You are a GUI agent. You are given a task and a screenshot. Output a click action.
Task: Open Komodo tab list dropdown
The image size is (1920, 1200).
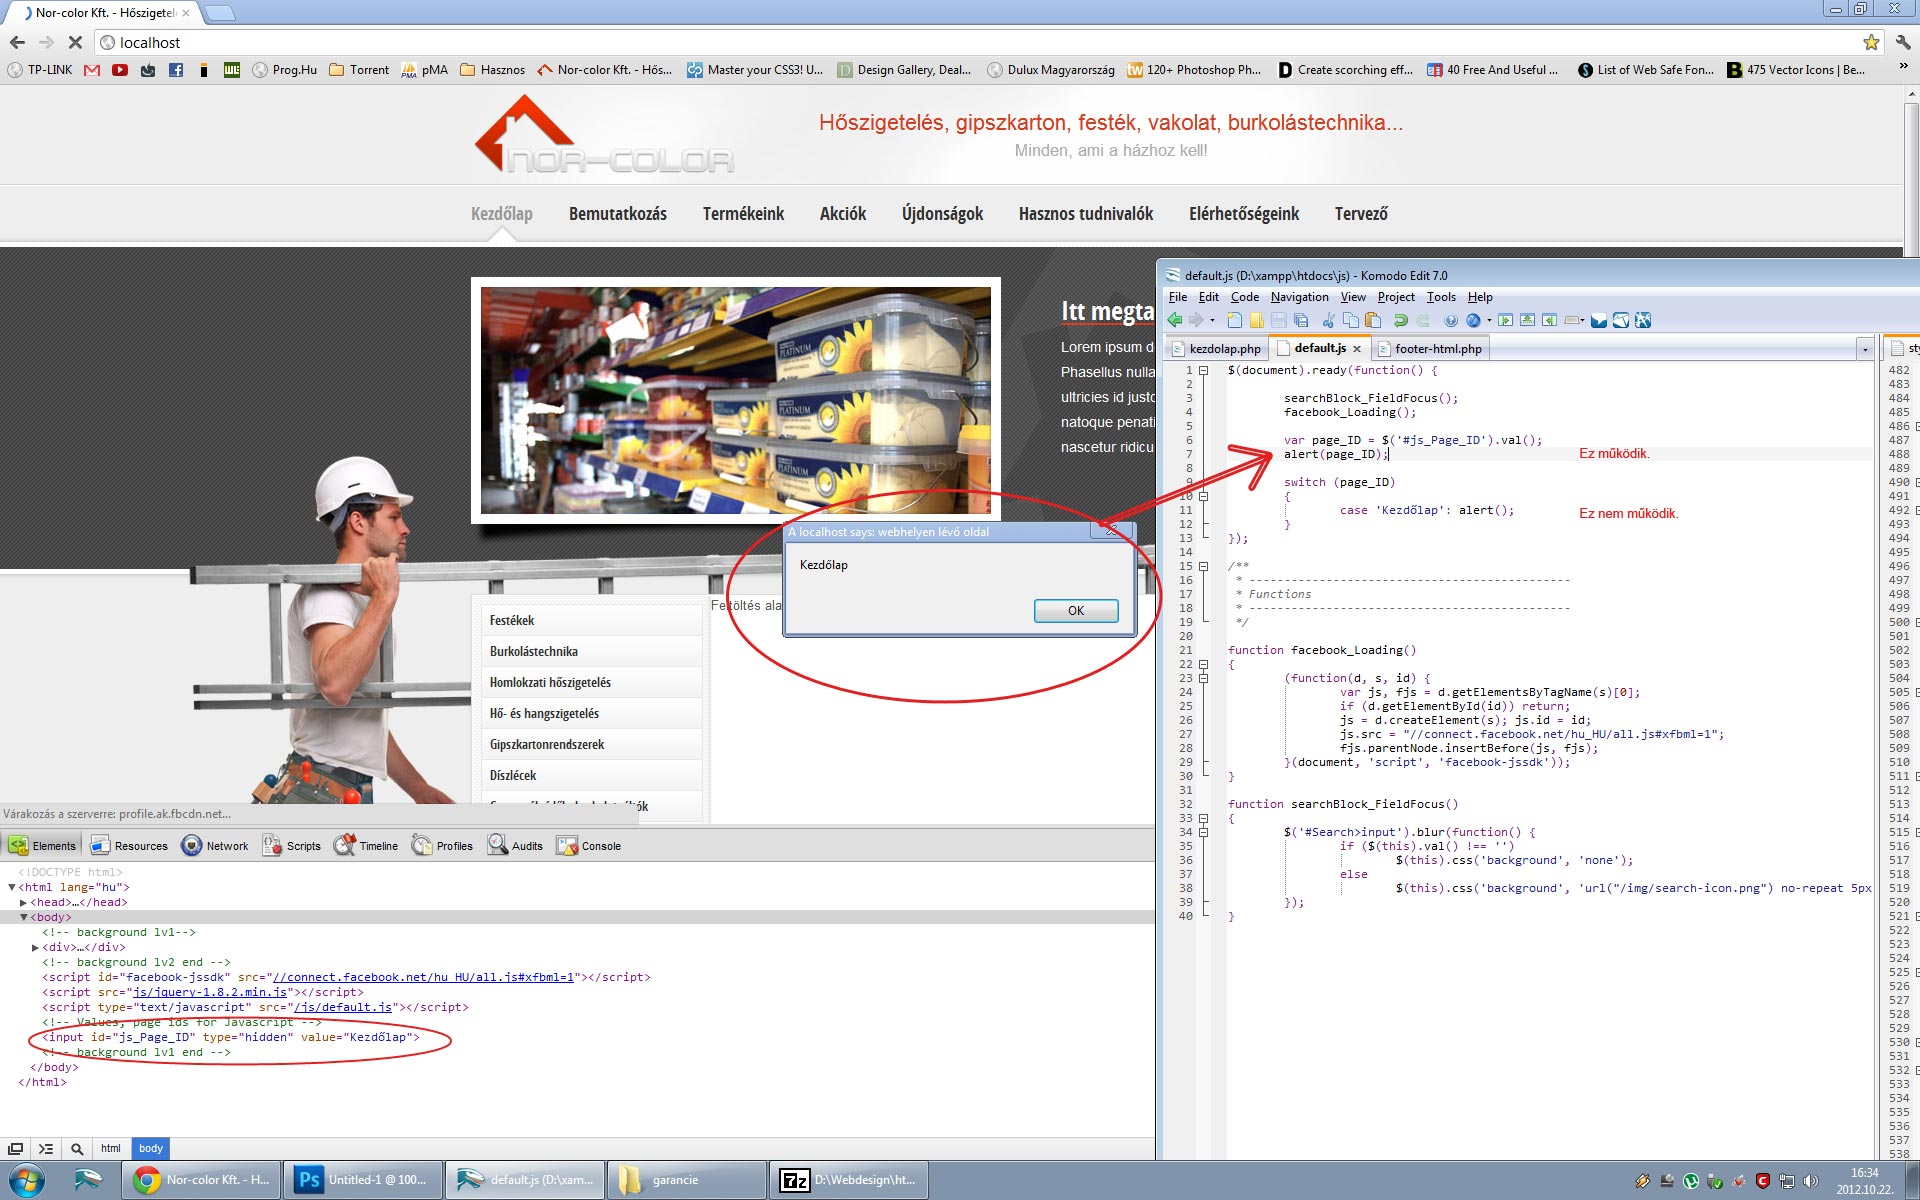point(1865,349)
